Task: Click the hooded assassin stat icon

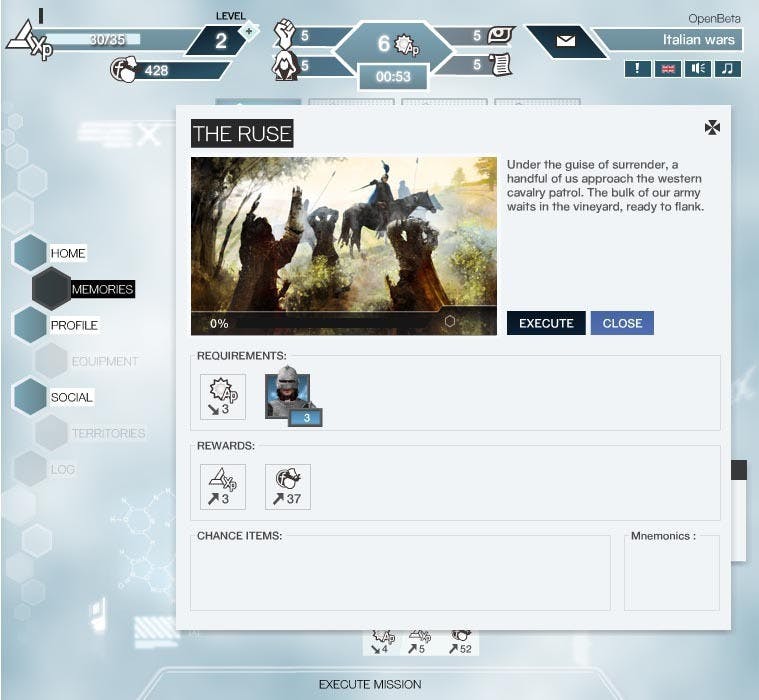Action: 284,65
